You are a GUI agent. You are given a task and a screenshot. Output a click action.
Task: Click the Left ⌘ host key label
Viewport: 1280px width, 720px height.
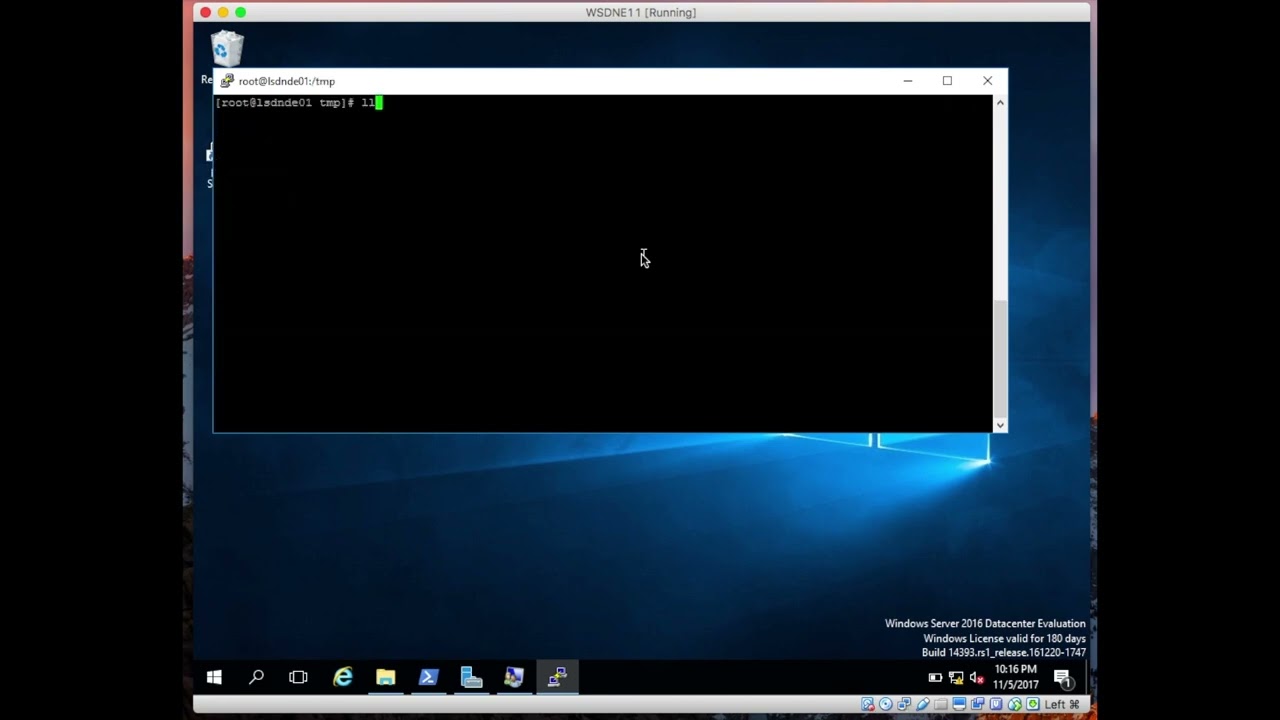point(1062,704)
